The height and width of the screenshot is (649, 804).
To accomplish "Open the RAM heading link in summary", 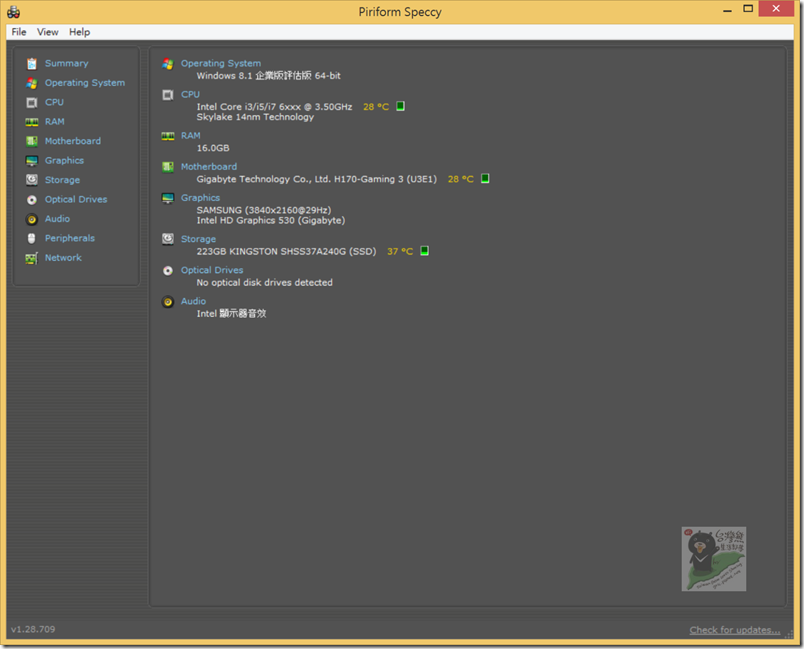I will (x=191, y=136).
